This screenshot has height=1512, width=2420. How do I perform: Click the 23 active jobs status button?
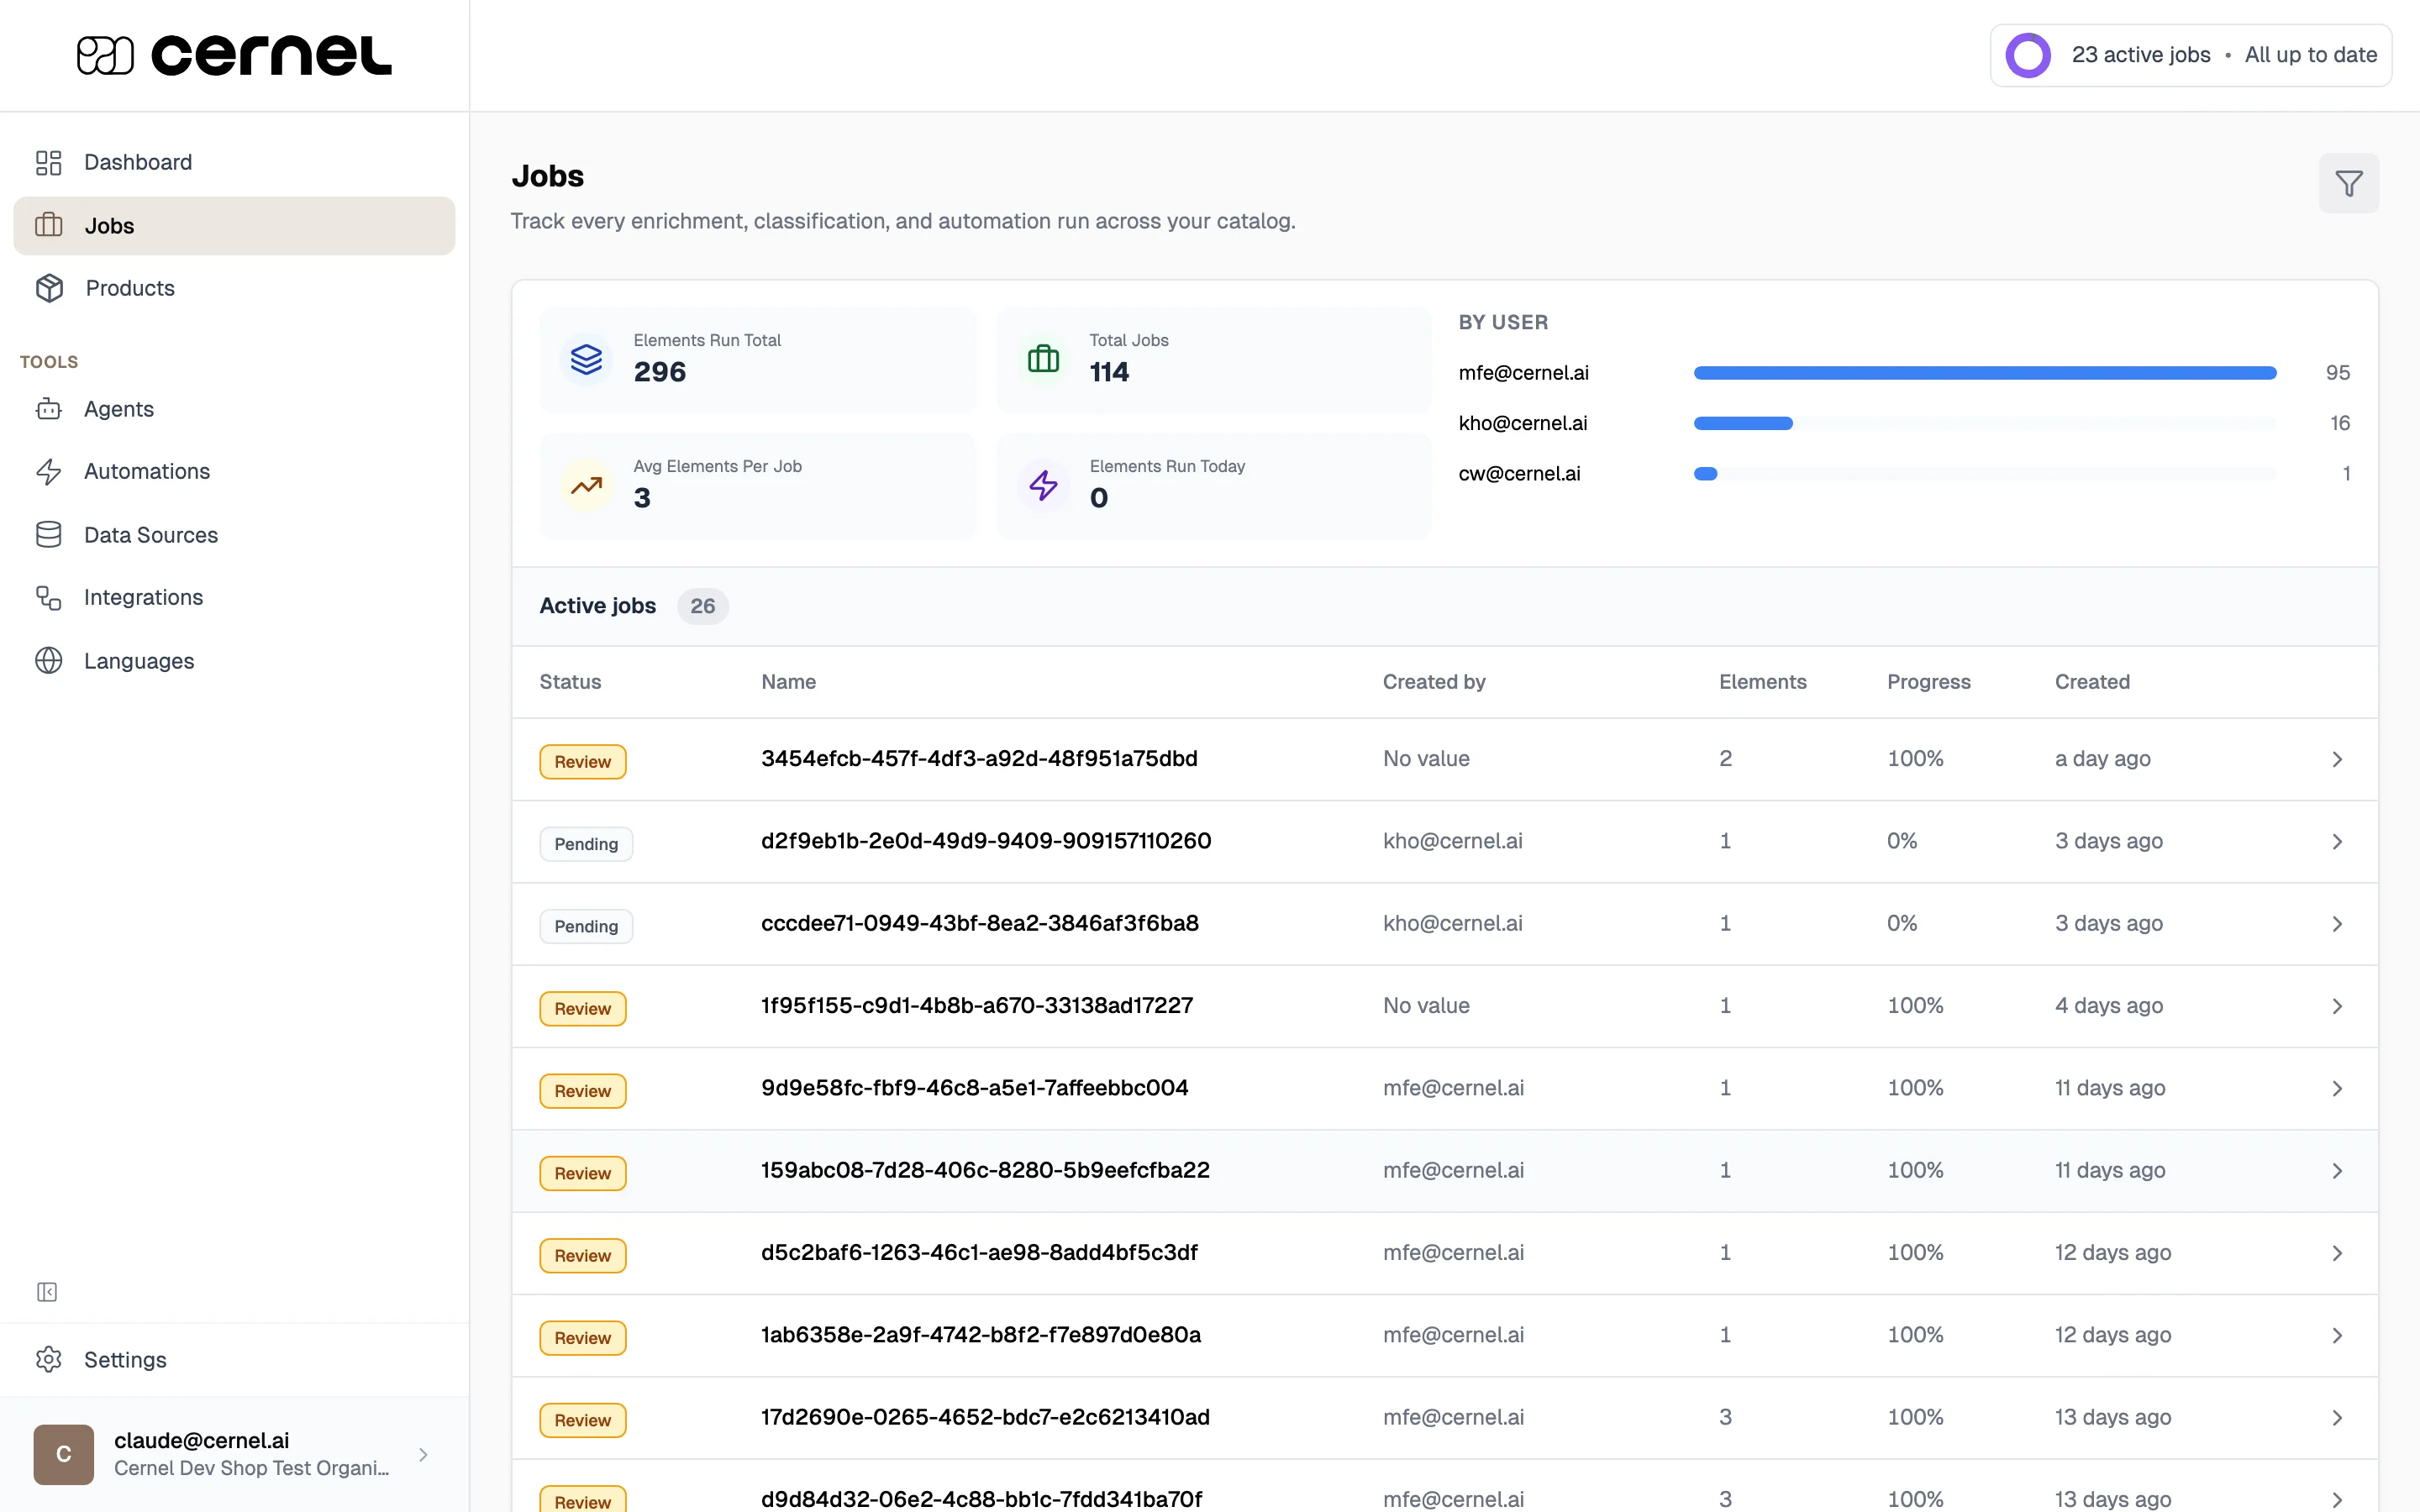(2190, 55)
